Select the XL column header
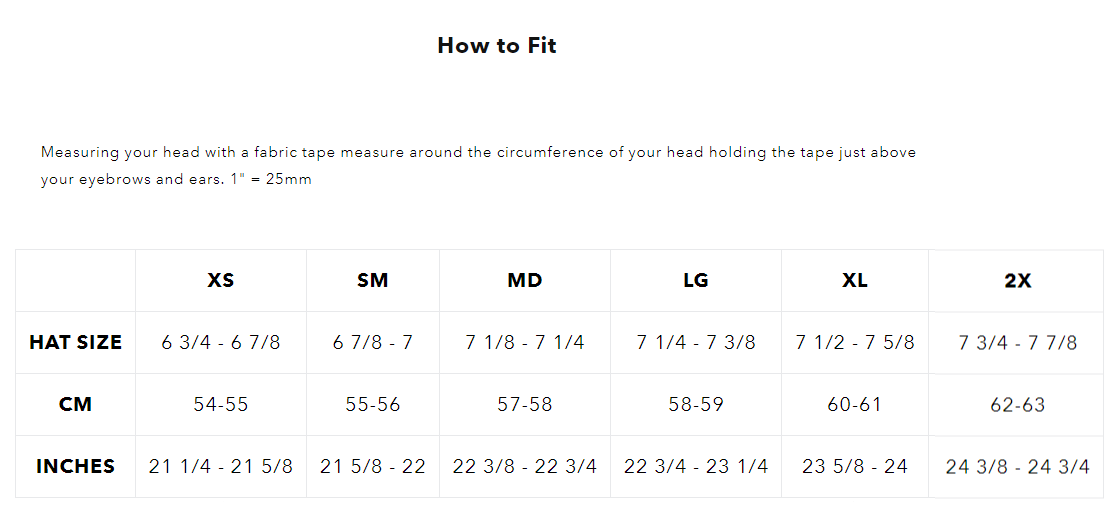The image size is (1116, 531). (x=855, y=281)
